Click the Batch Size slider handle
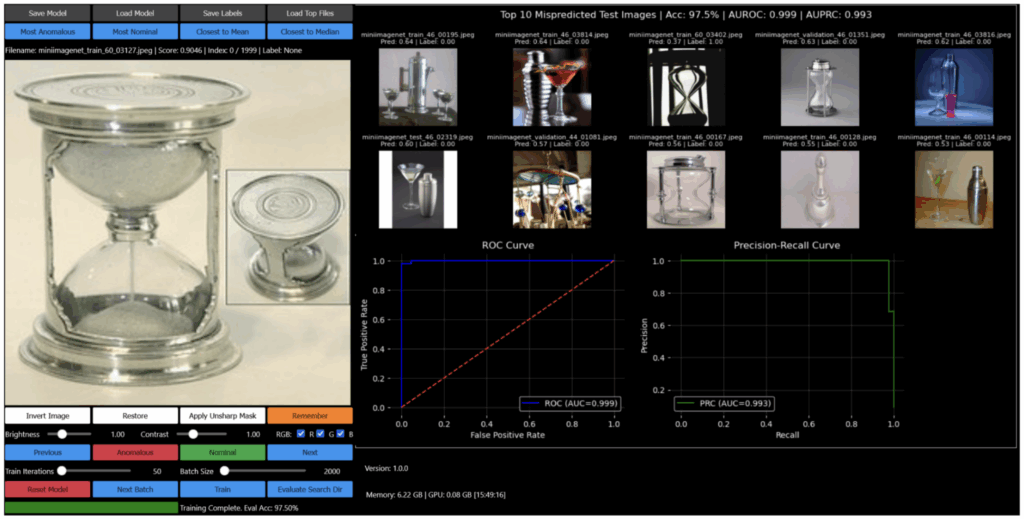 pyautogui.click(x=224, y=471)
